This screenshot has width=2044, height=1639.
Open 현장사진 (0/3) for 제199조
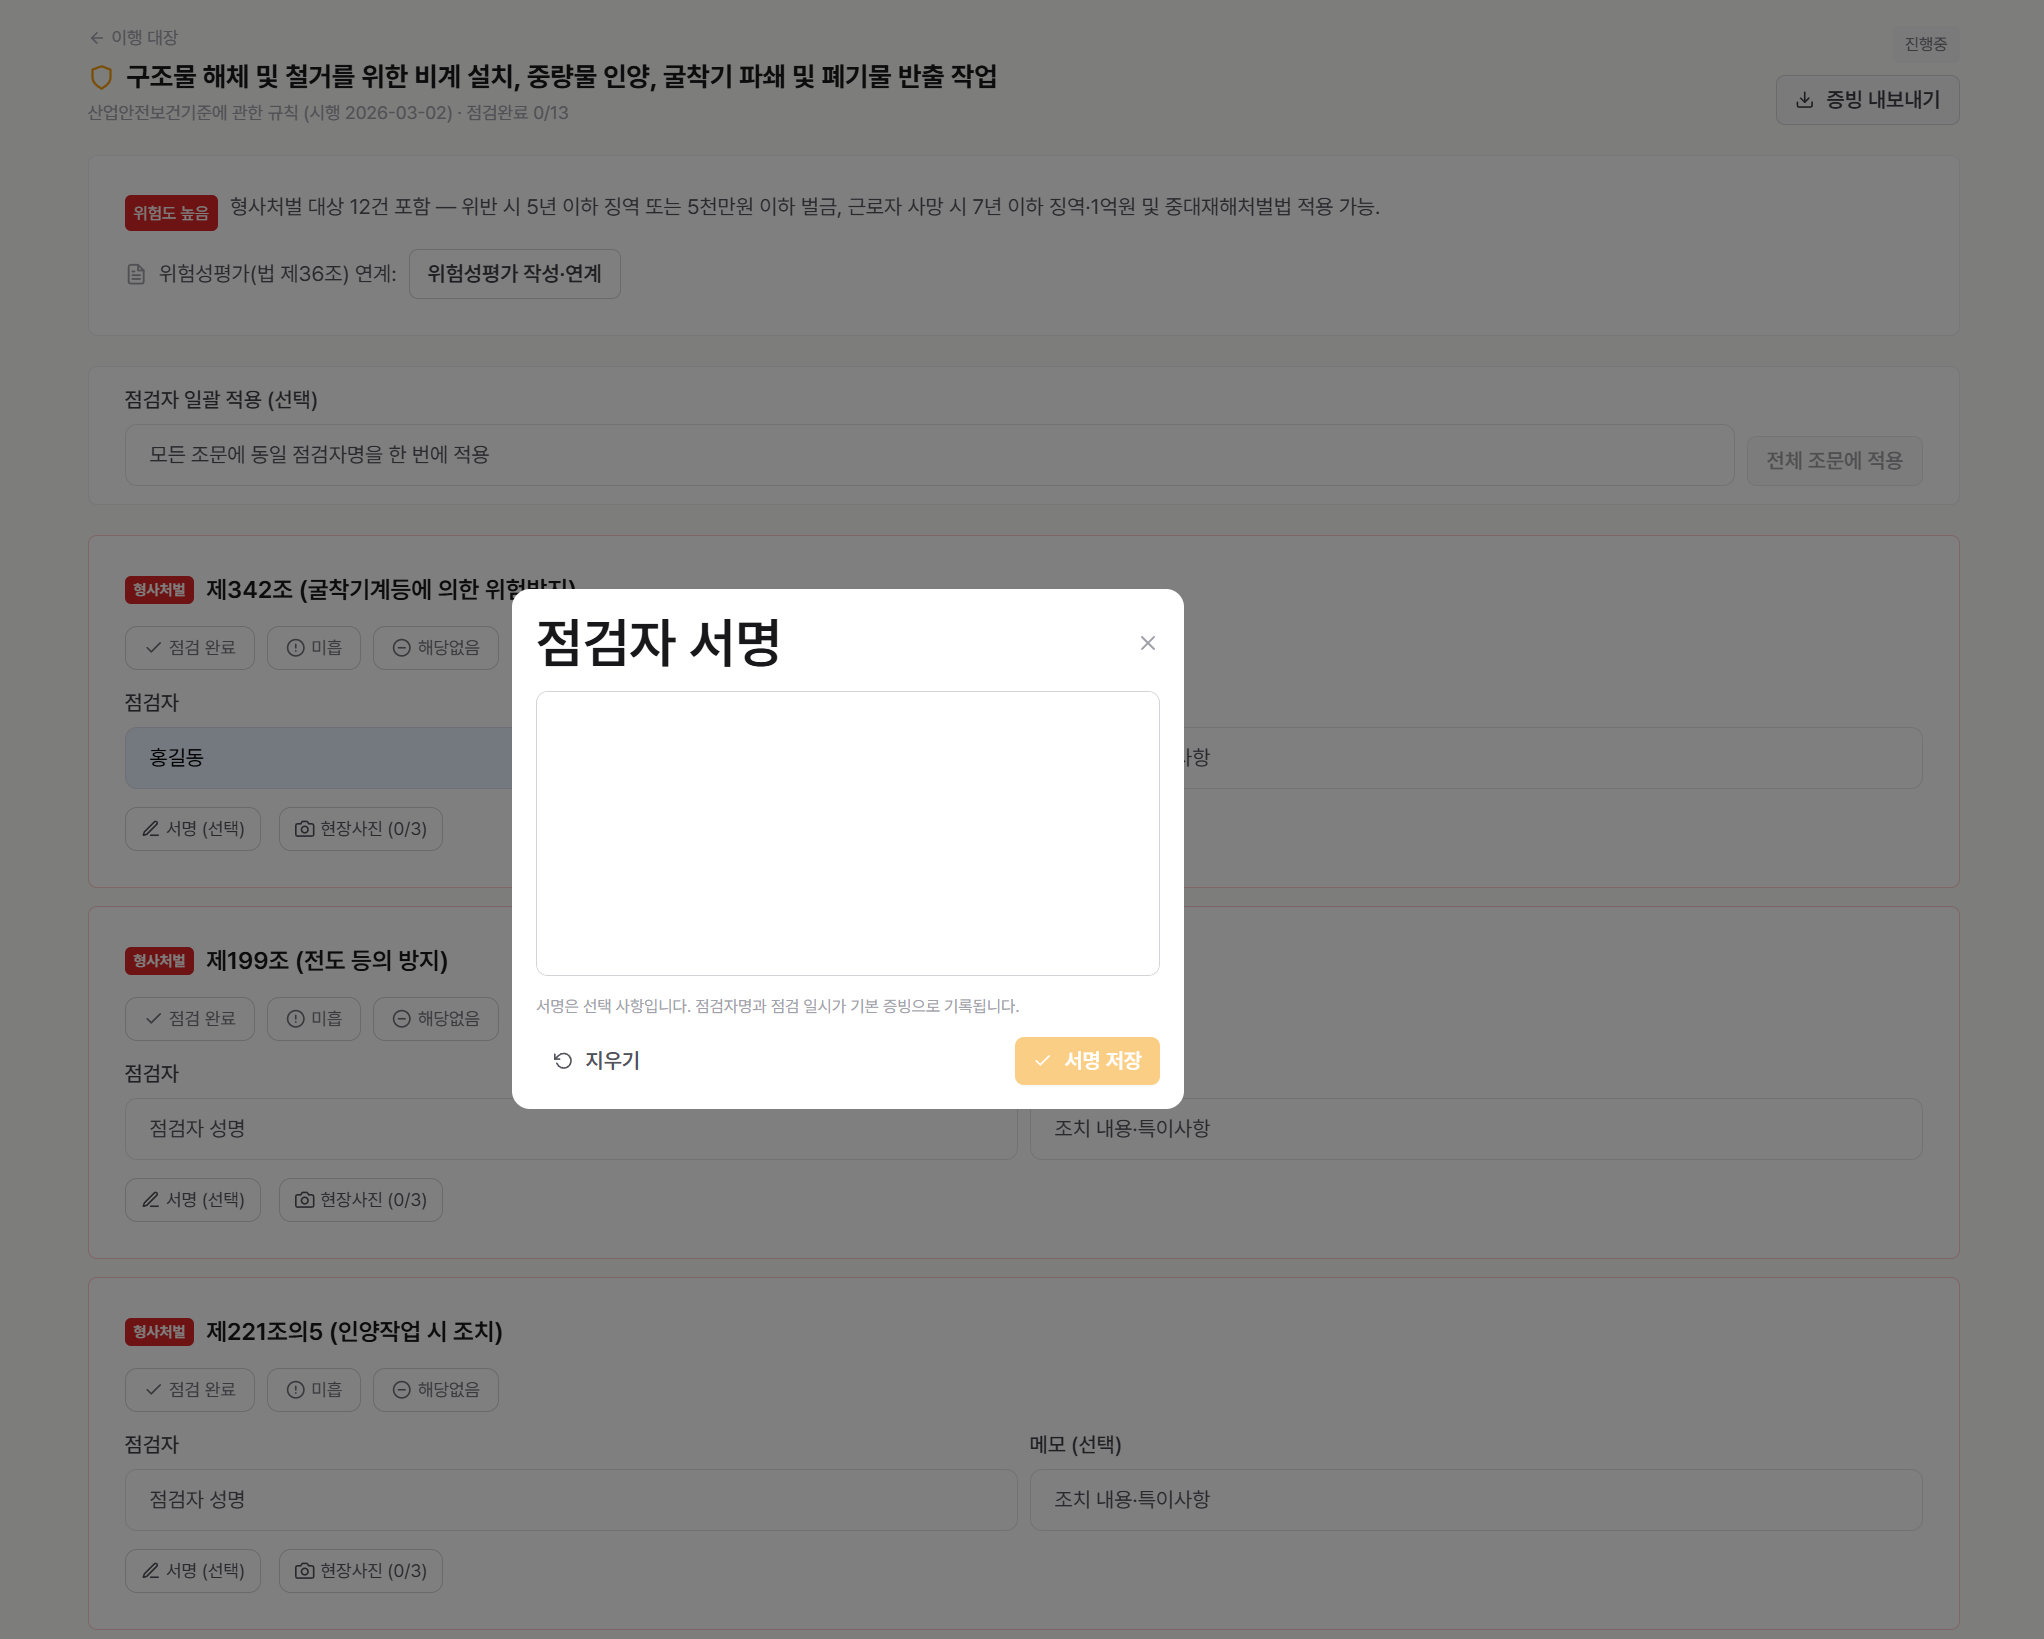coord(361,1200)
